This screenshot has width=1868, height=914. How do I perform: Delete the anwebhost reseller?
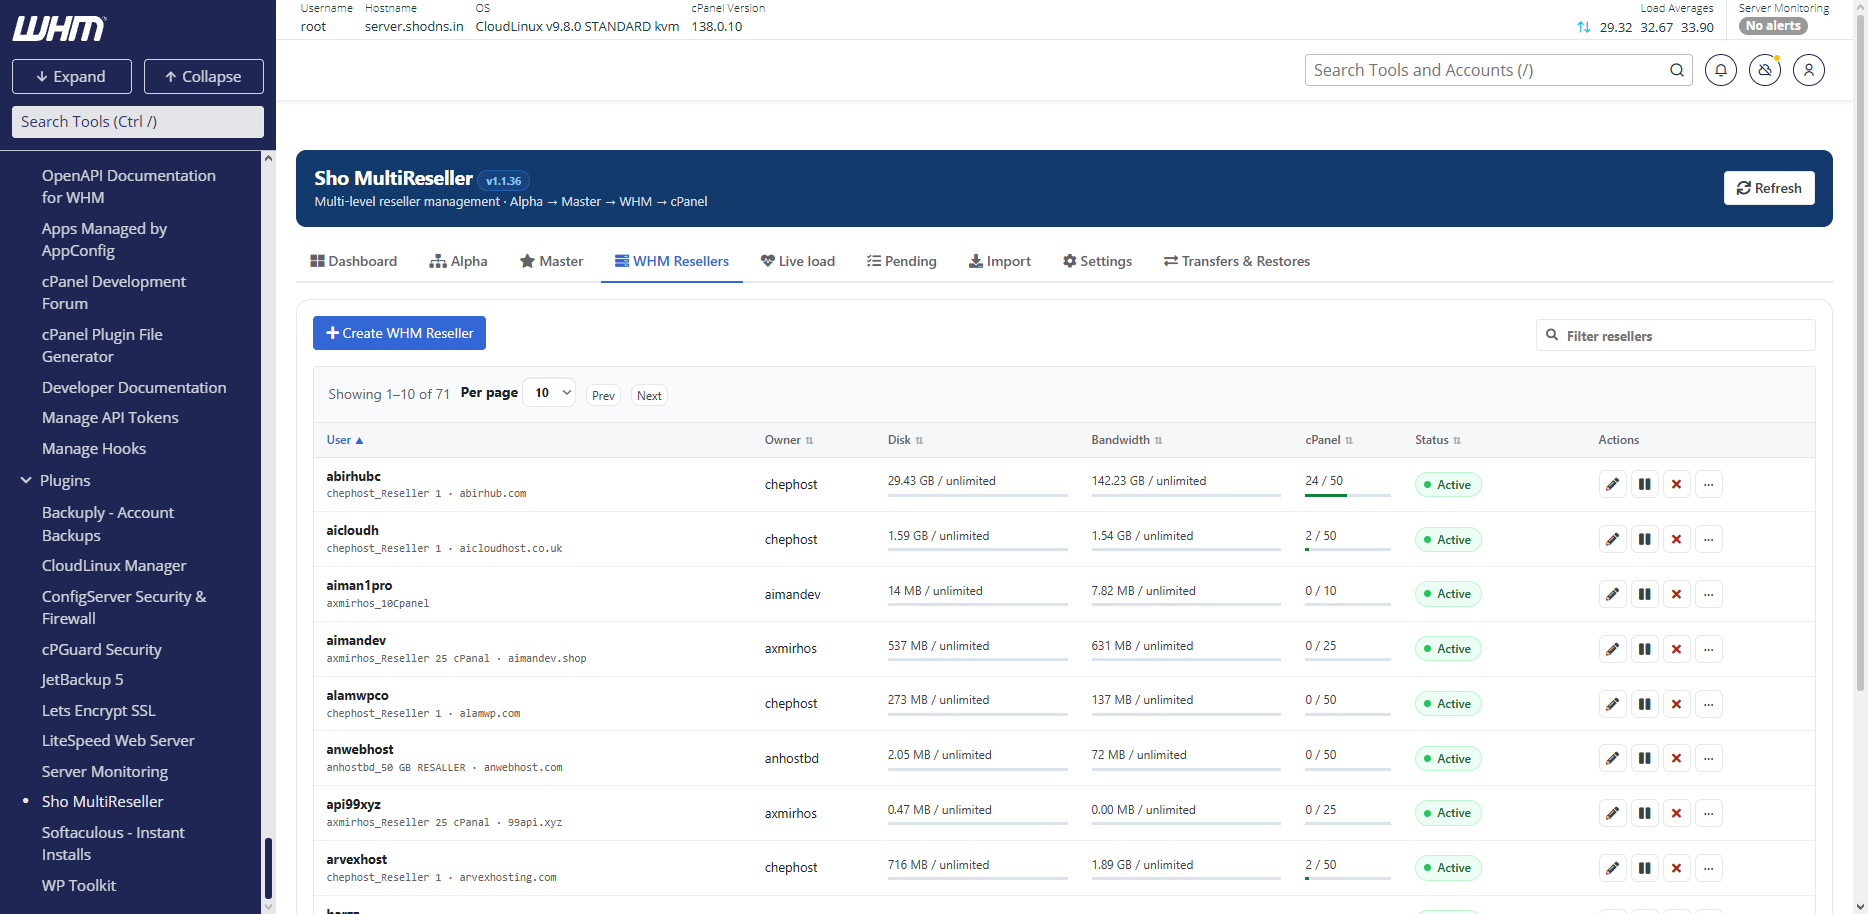(x=1676, y=759)
